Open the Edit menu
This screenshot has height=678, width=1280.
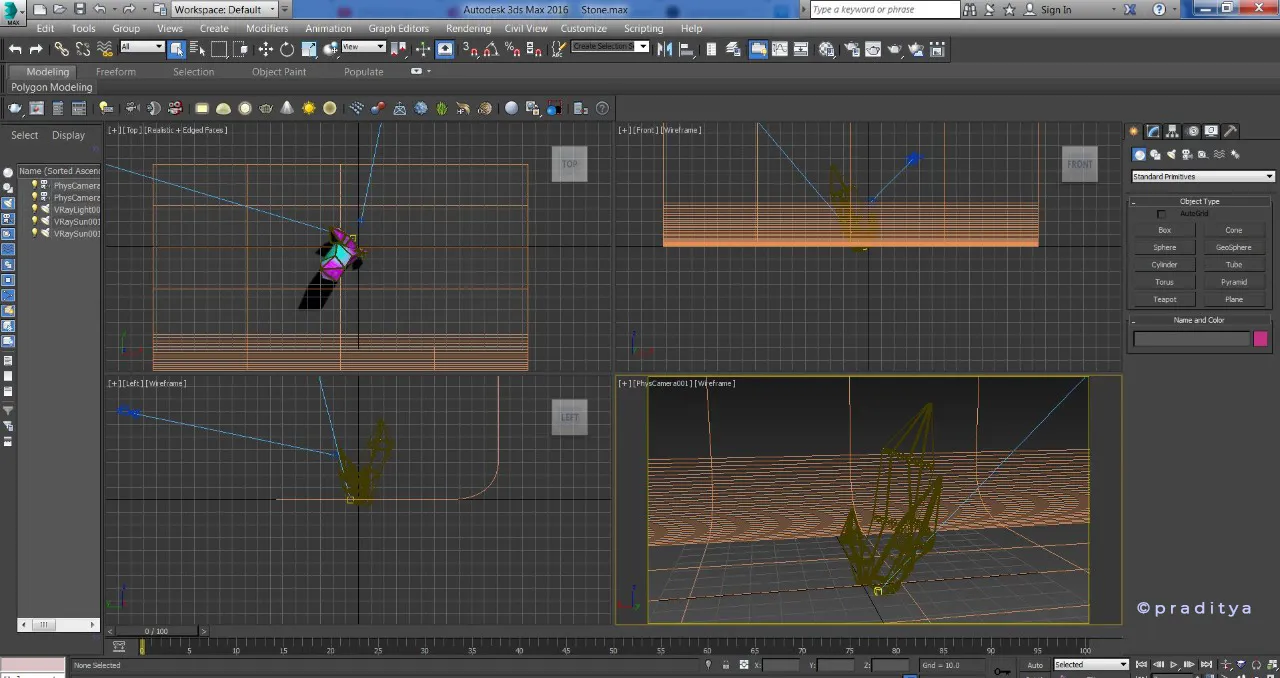coord(45,29)
